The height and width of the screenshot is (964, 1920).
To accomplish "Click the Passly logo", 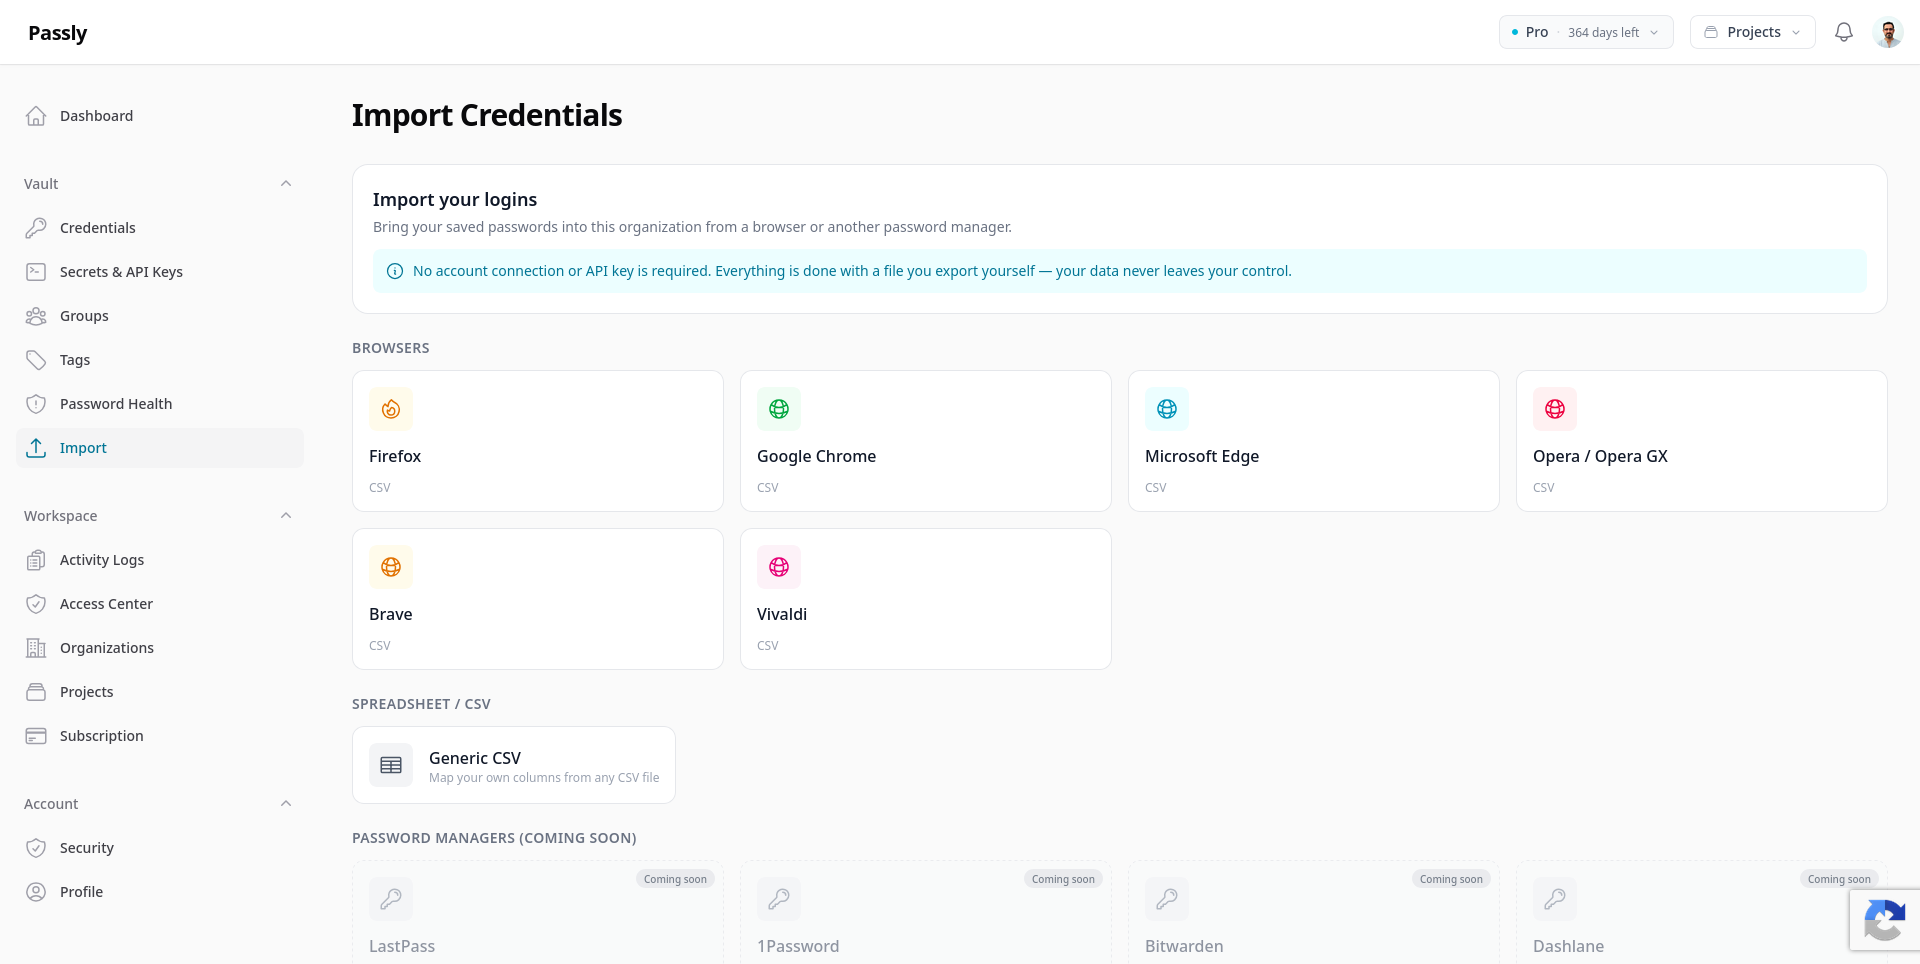I will (x=58, y=33).
